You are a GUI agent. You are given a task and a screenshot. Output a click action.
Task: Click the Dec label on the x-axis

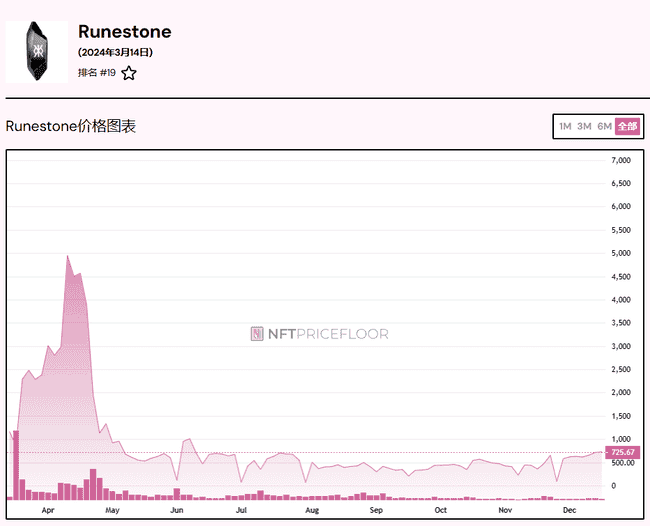pyautogui.click(x=569, y=509)
